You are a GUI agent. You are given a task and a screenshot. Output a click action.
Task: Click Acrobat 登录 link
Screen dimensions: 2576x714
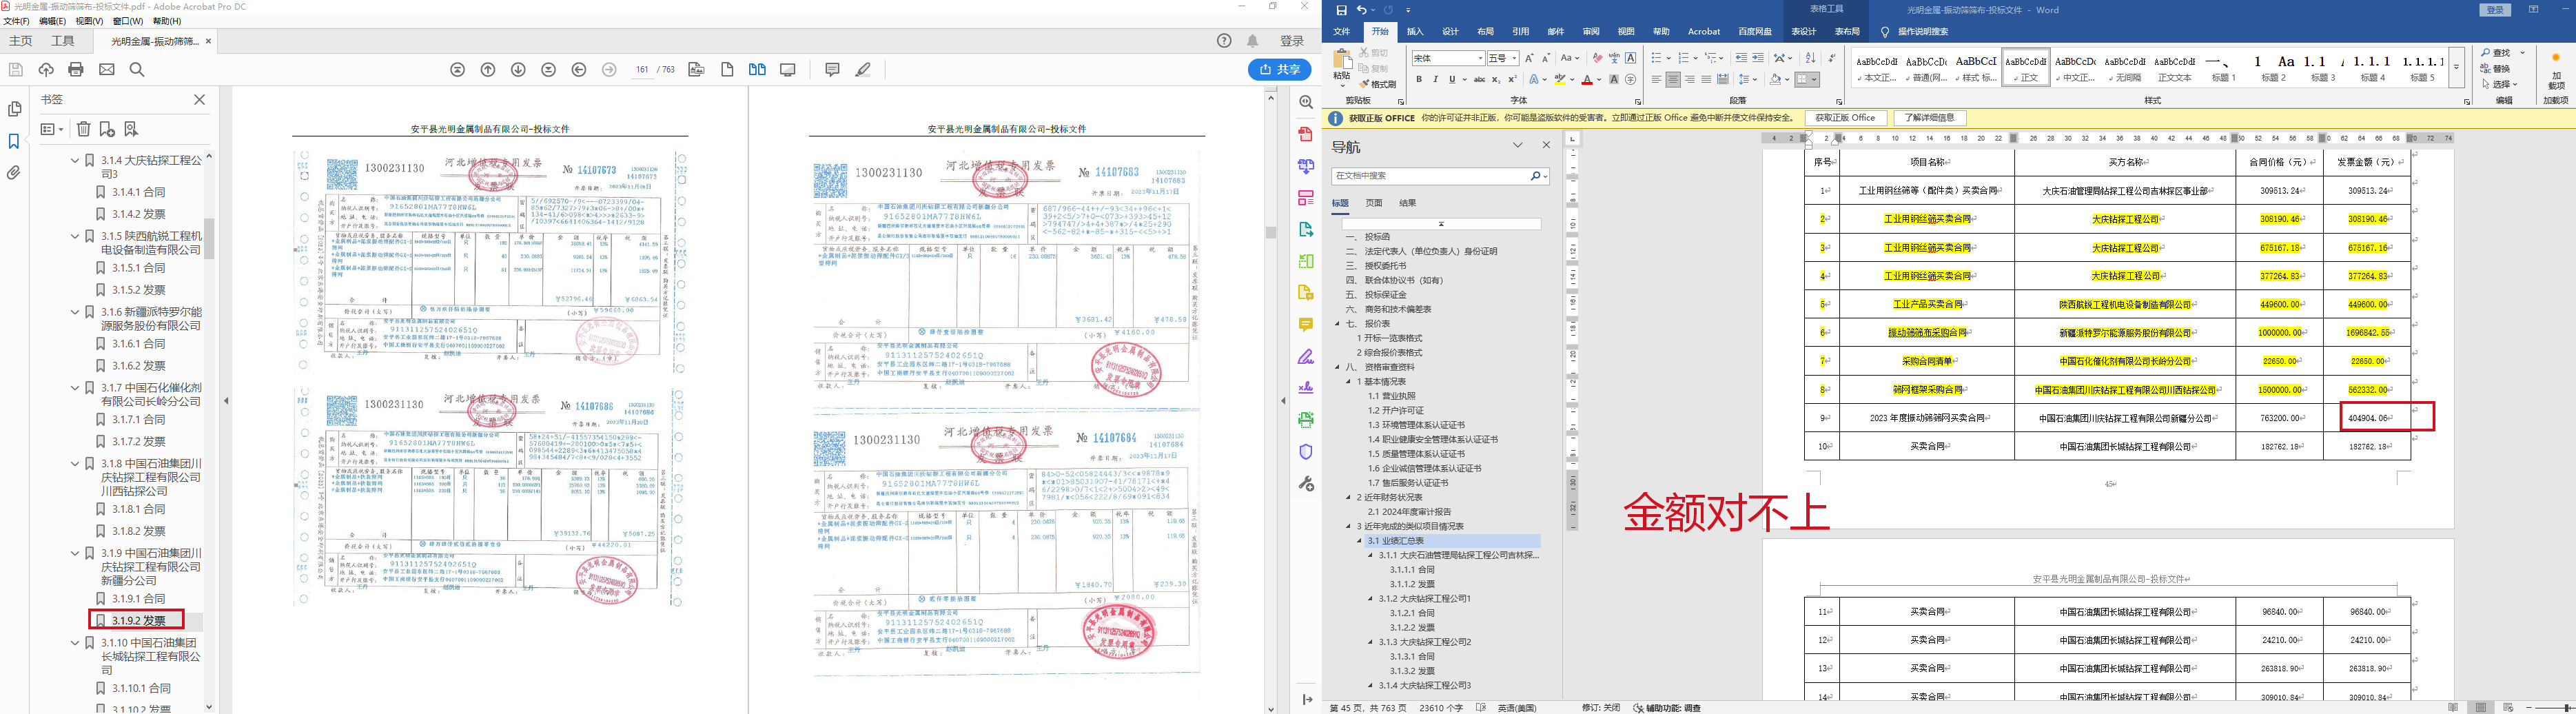[x=1292, y=41]
